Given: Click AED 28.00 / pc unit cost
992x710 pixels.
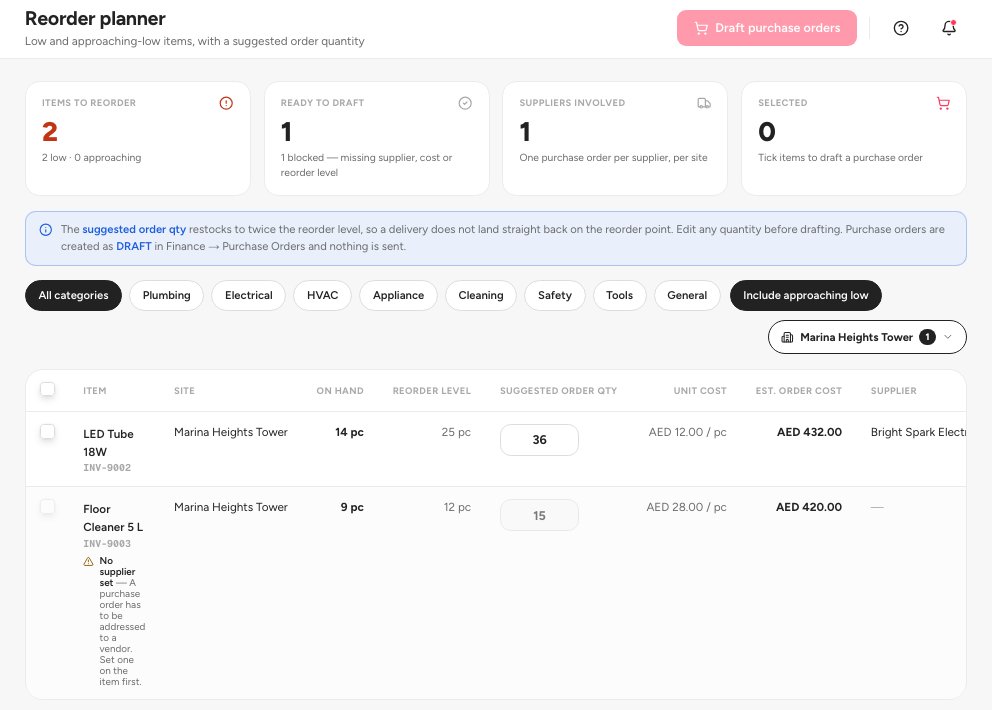Looking at the screenshot, I should point(686,507).
